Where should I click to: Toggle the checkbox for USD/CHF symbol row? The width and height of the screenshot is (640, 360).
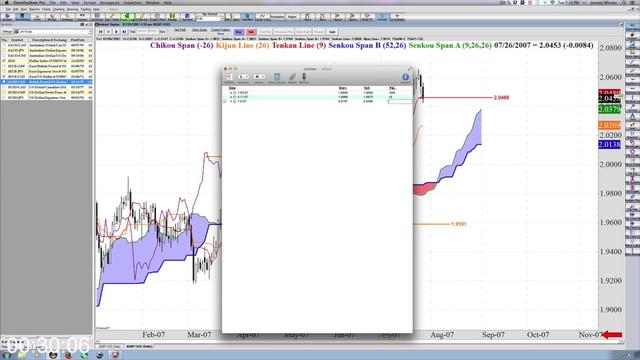point(4,93)
